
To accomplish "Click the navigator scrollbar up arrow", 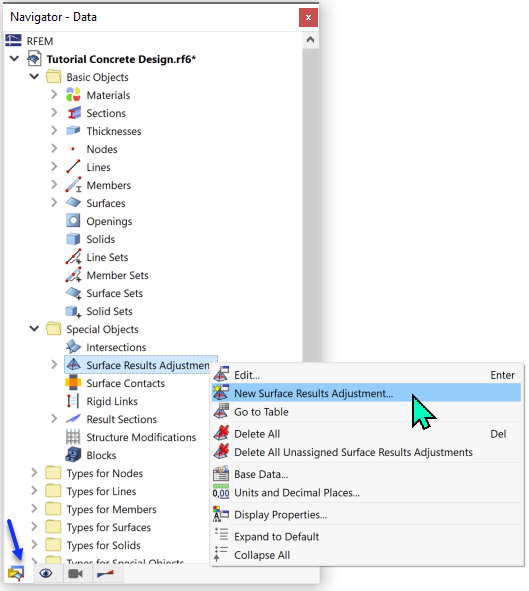I will tap(310, 40).
